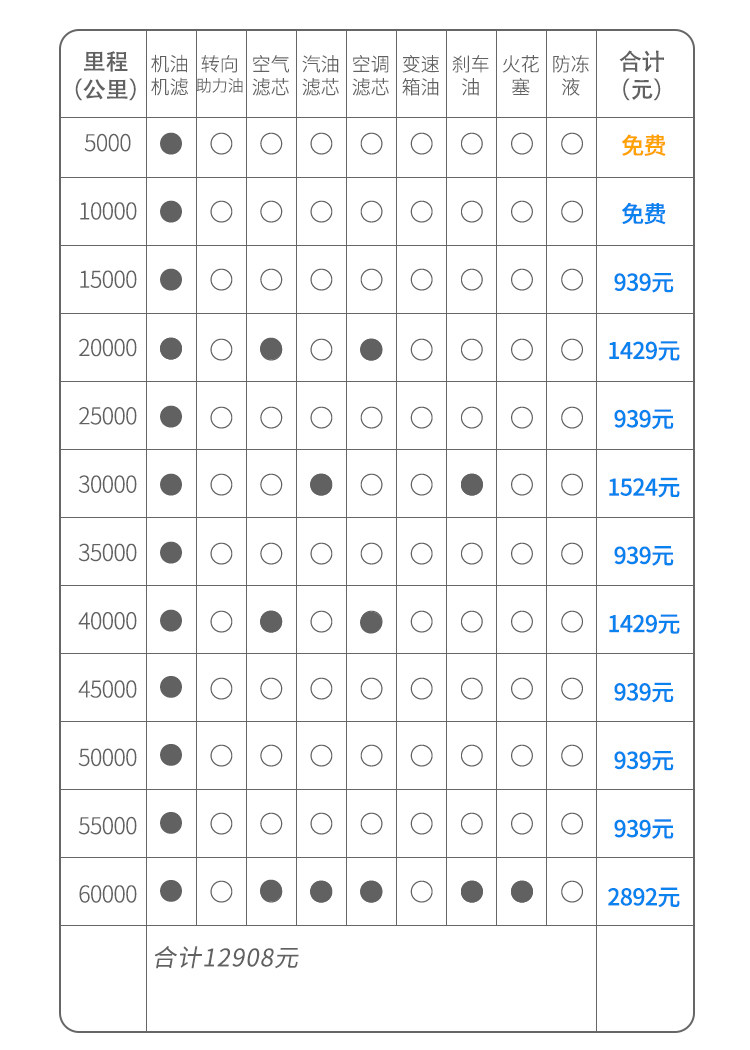
Task: Select the empty 火花塞 circle in the 45000 row
Action: click(x=521, y=689)
